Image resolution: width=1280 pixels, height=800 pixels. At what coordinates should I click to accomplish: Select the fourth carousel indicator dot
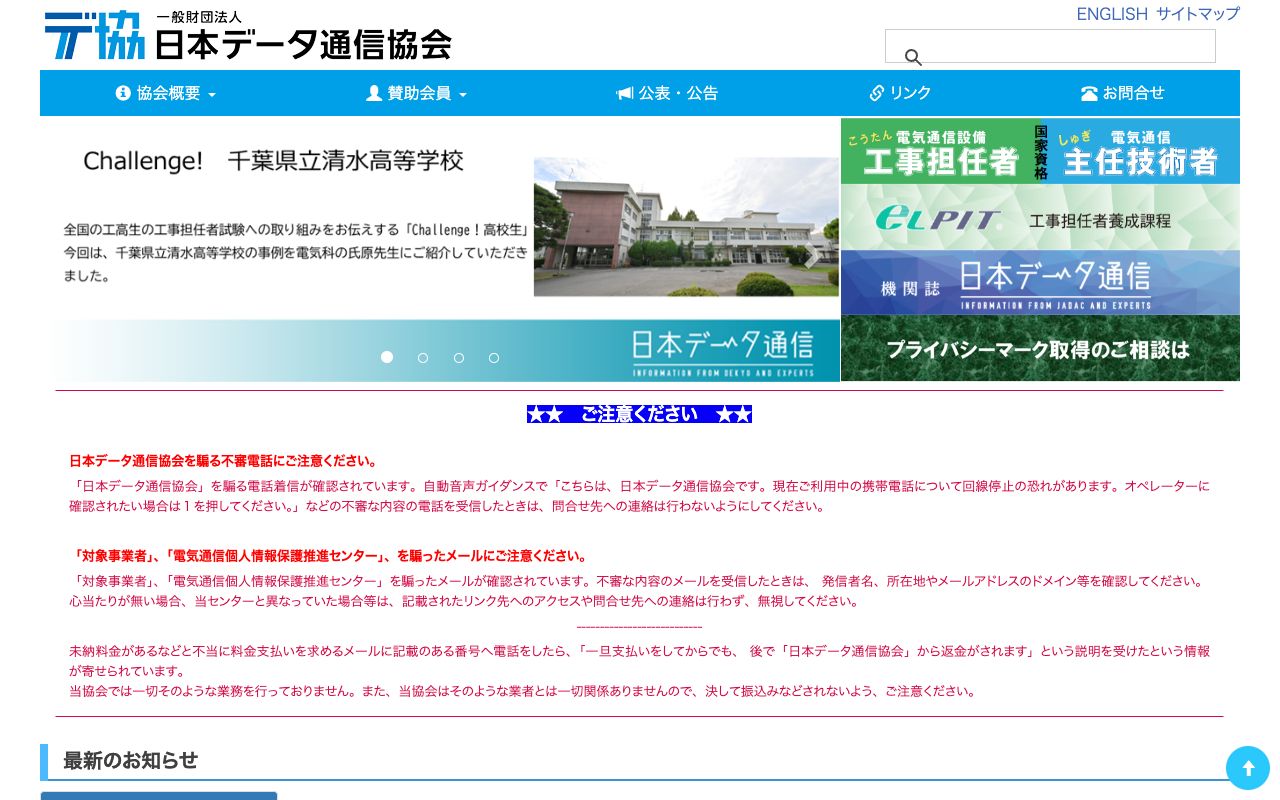point(494,357)
